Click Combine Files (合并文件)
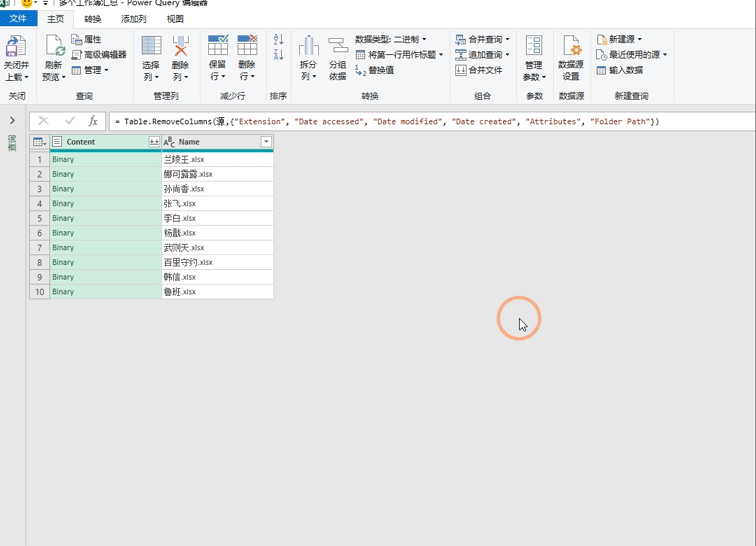 (479, 70)
